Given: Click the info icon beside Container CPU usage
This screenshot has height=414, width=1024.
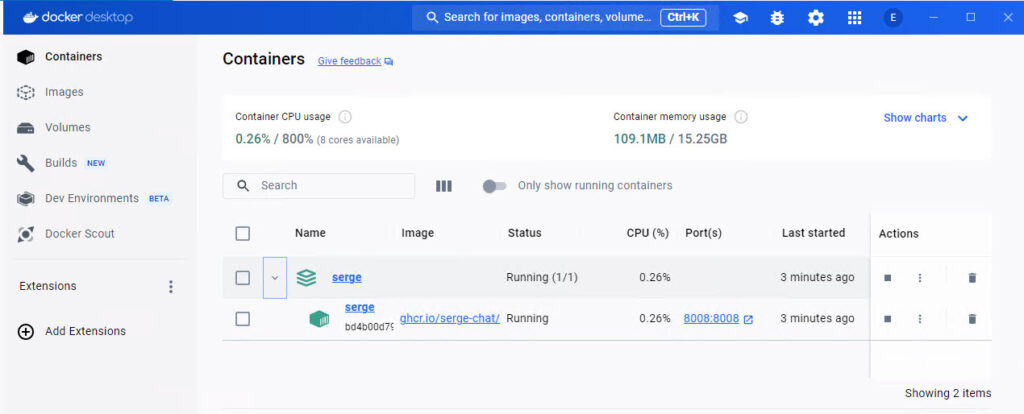Looking at the screenshot, I should tap(345, 117).
